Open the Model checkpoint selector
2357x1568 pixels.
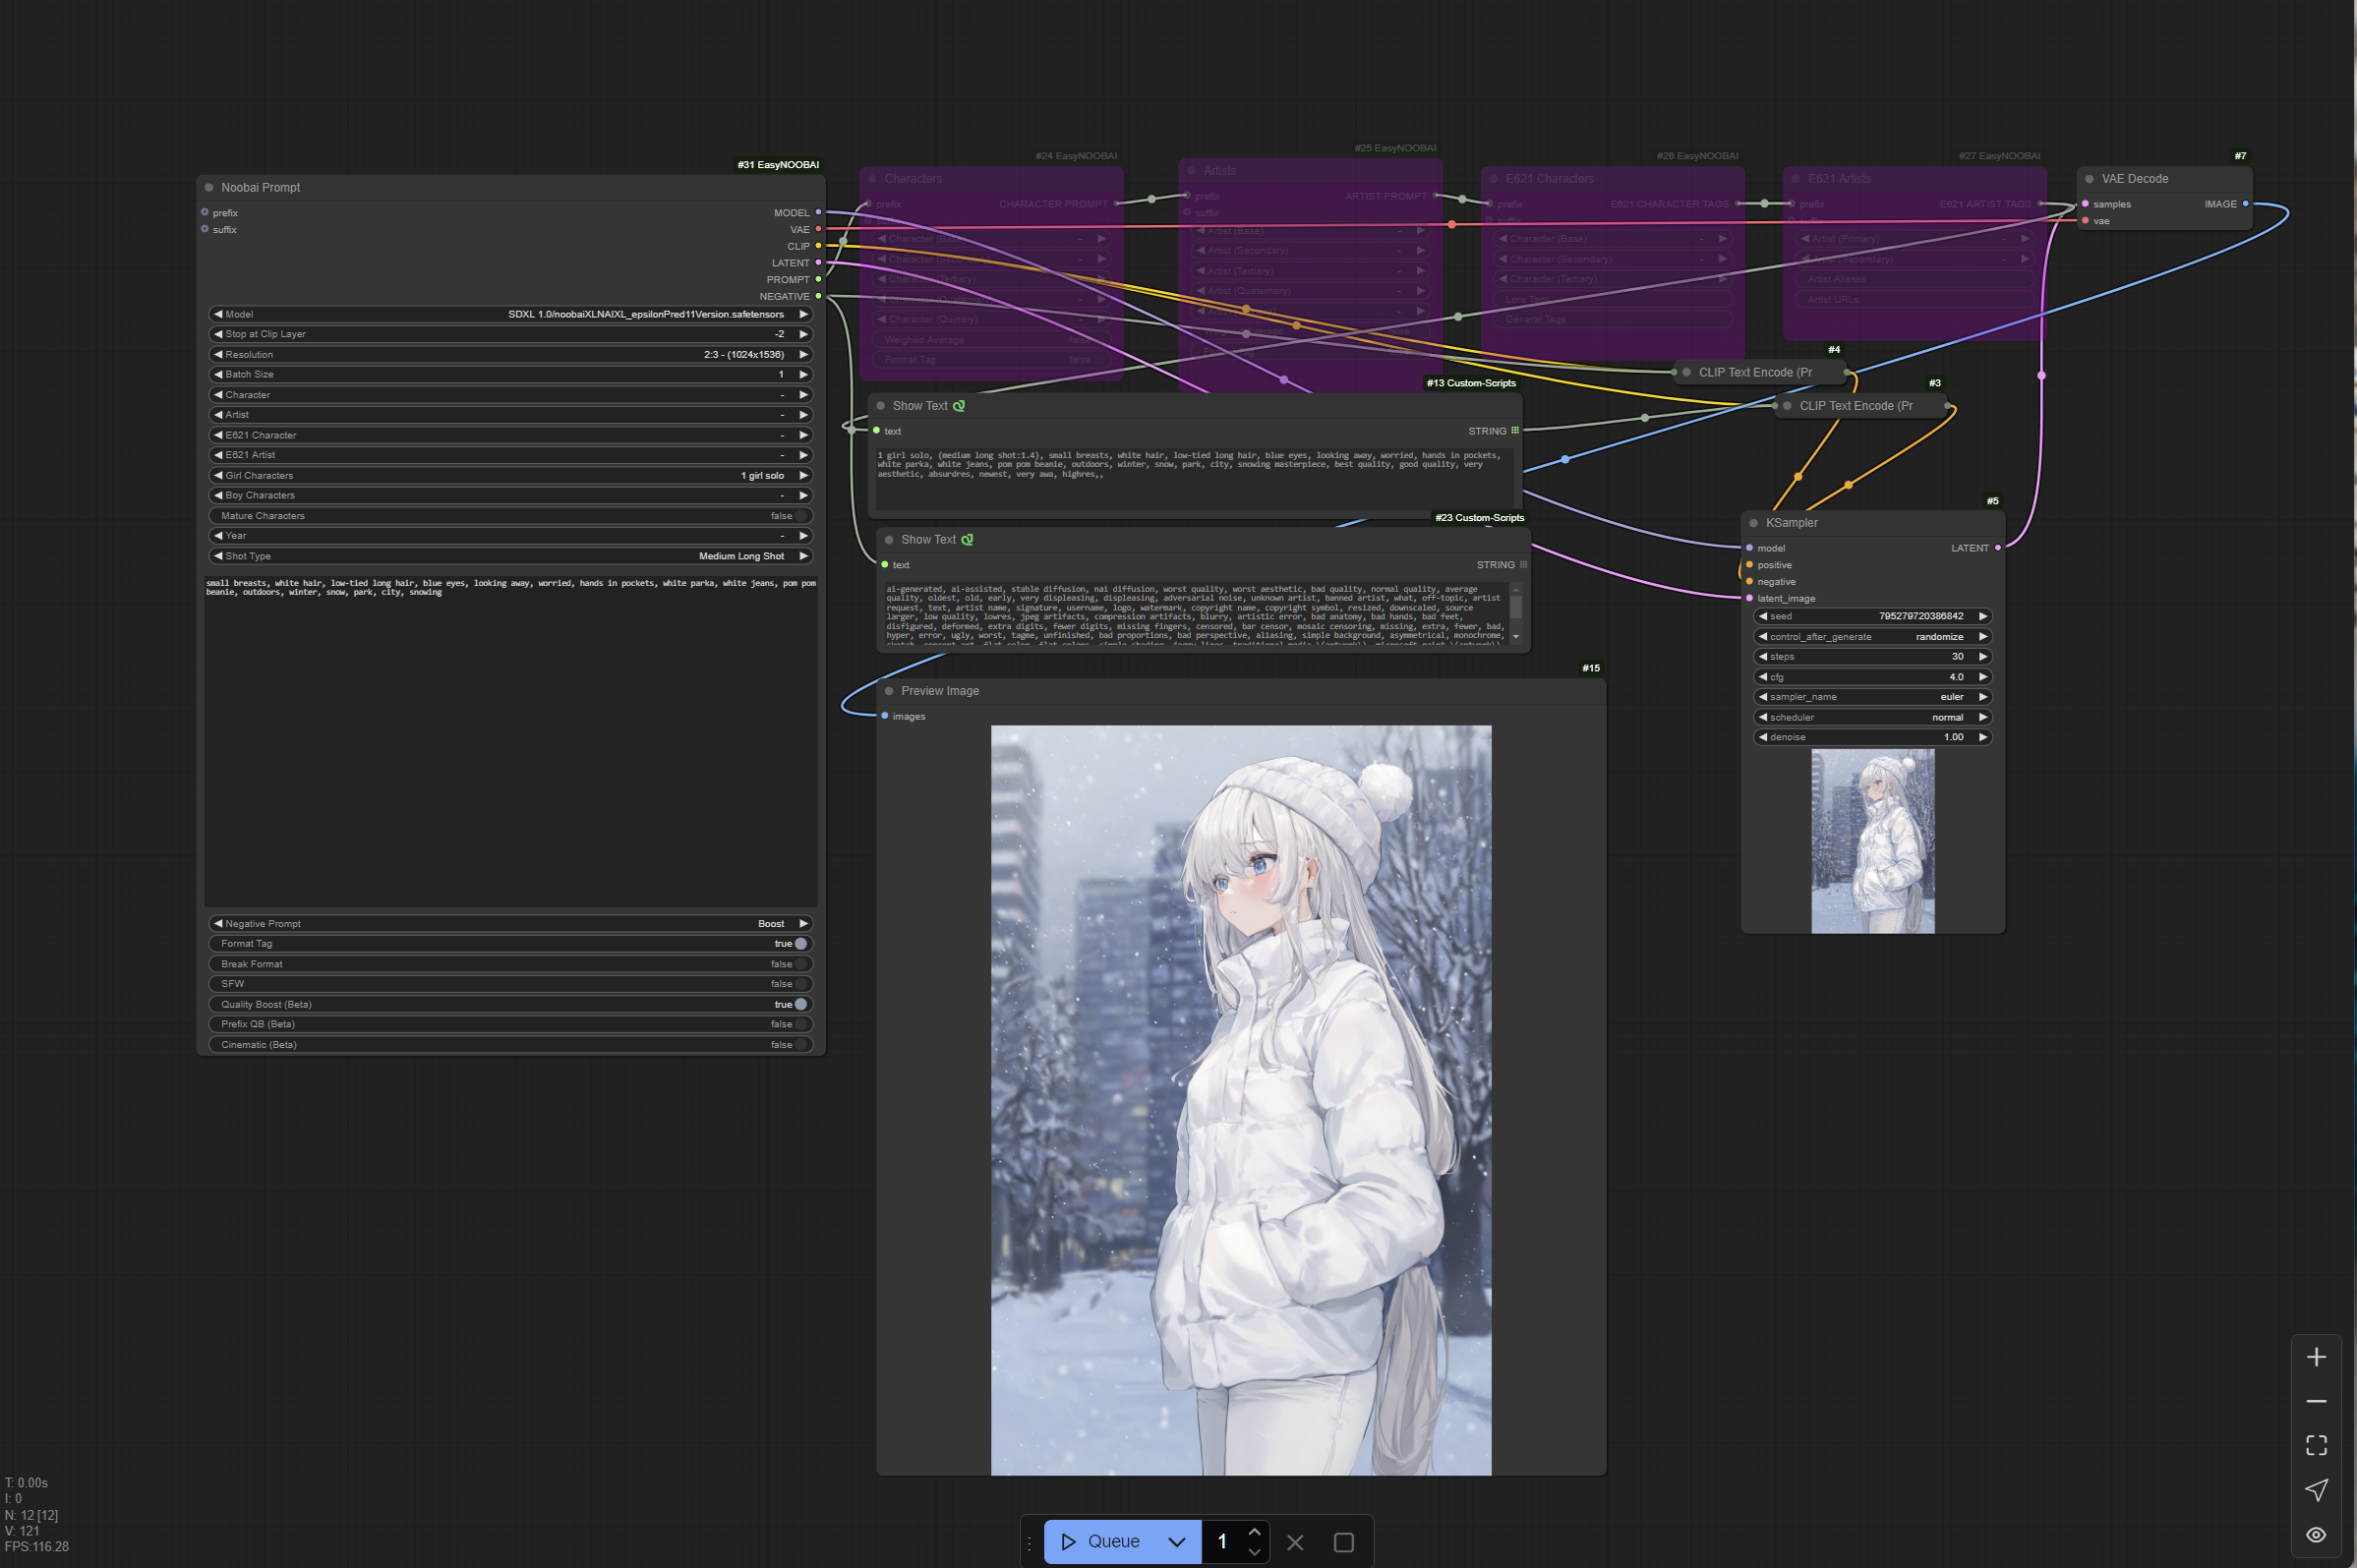510,314
